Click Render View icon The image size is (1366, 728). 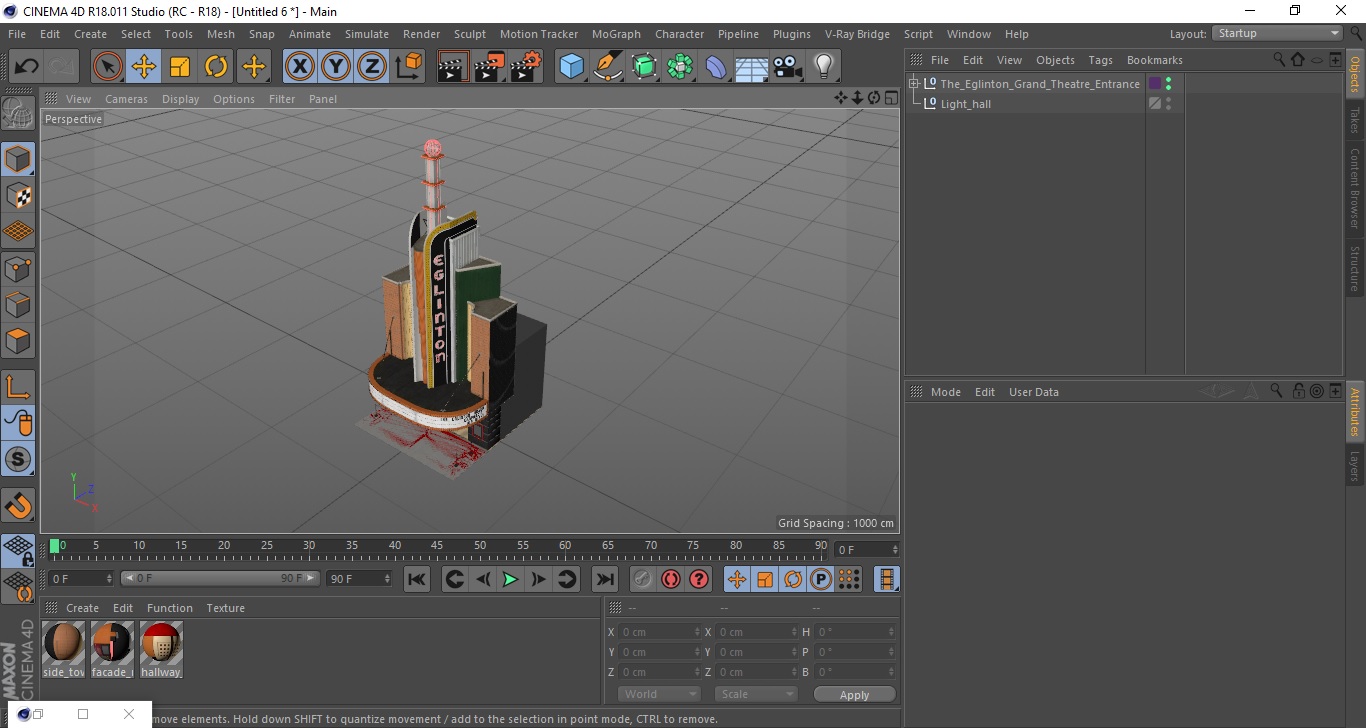(x=454, y=67)
